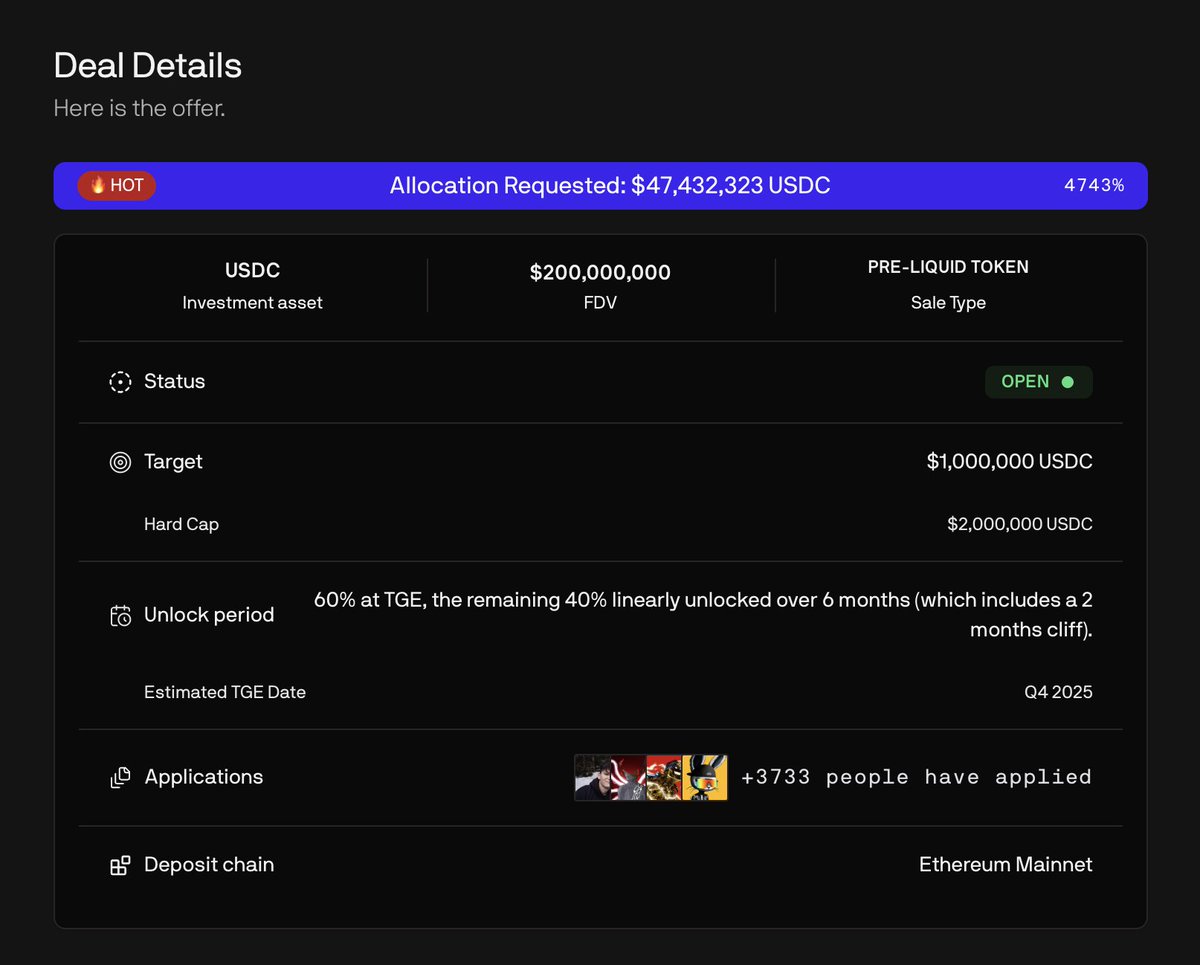Expand the applicants list
Image resolution: width=1200 pixels, height=965 pixels.
(x=650, y=776)
